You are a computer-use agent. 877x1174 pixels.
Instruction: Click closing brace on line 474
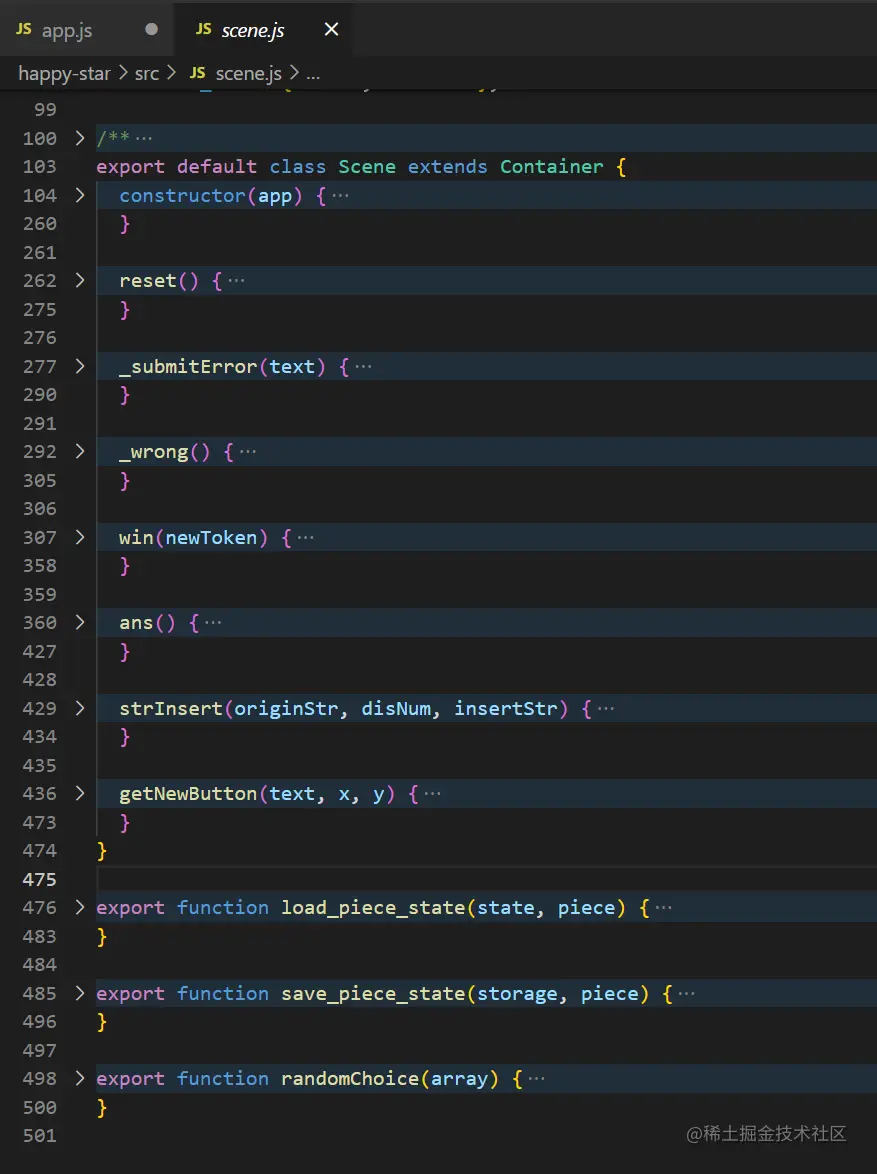[102, 851]
